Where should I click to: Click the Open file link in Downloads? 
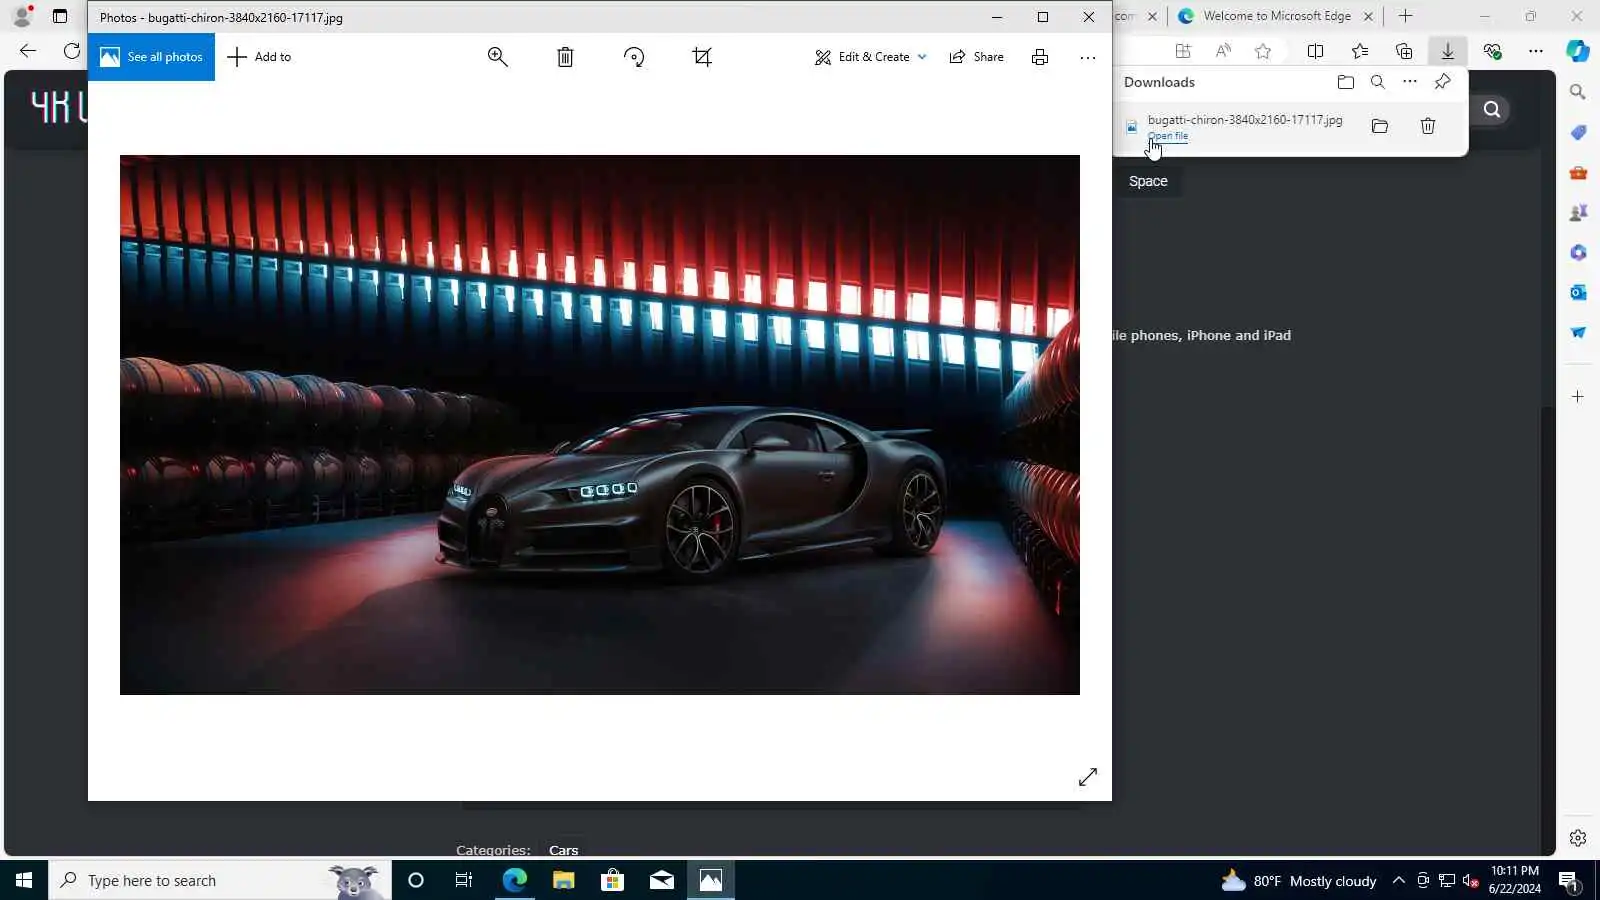(1168, 136)
